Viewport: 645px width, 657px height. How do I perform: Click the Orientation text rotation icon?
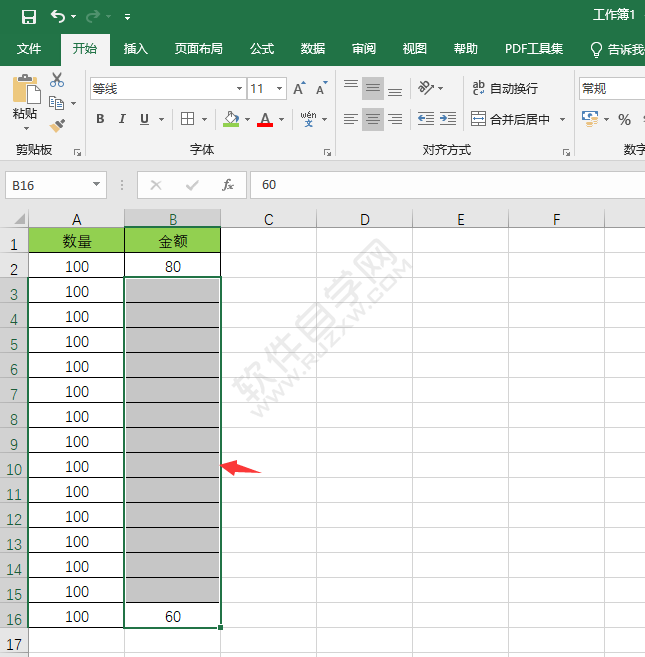426,88
